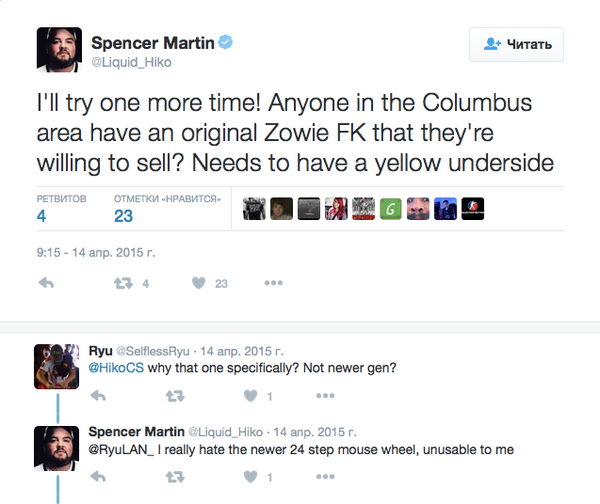Viewport: 600px width, 504px height.
Task: Click the Читать follow button
Action: [x=516, y=44]
